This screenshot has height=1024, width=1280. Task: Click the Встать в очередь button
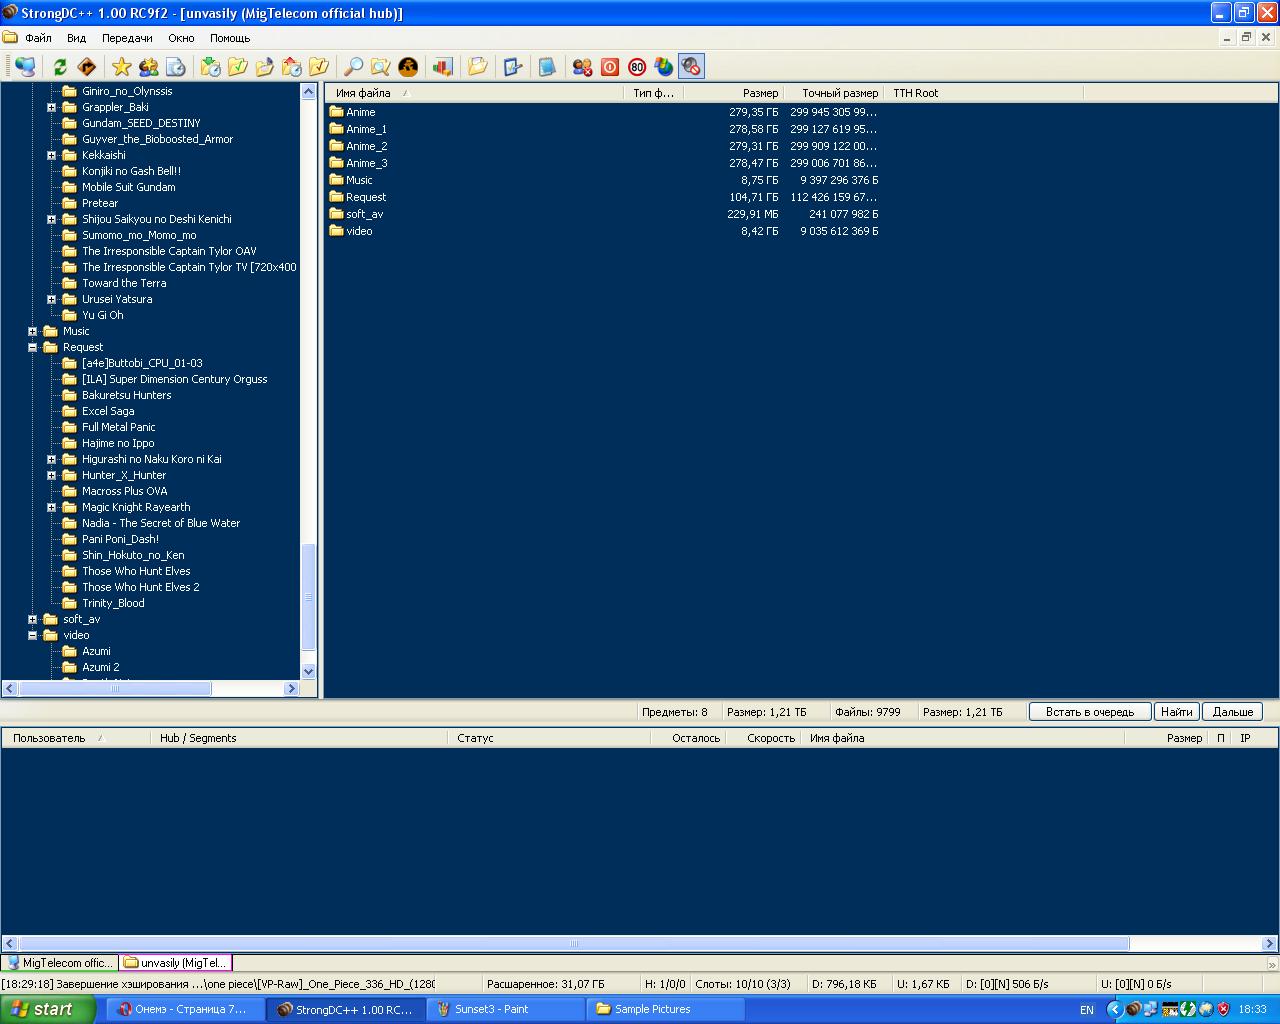(x=1089, y=712)
